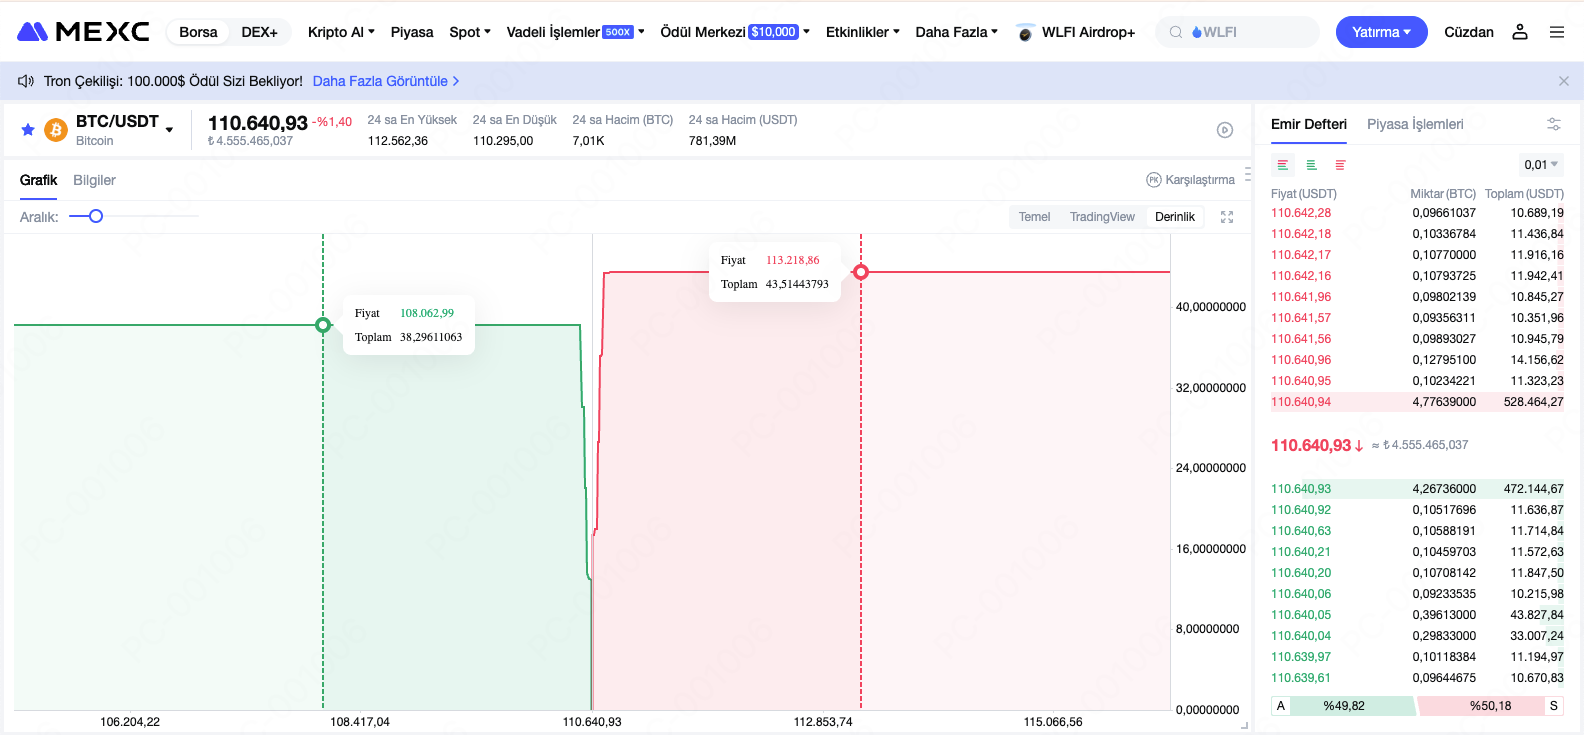Click buy order price 110.640,05
Screen dimensions: 1584x735
click(1301, 615)
